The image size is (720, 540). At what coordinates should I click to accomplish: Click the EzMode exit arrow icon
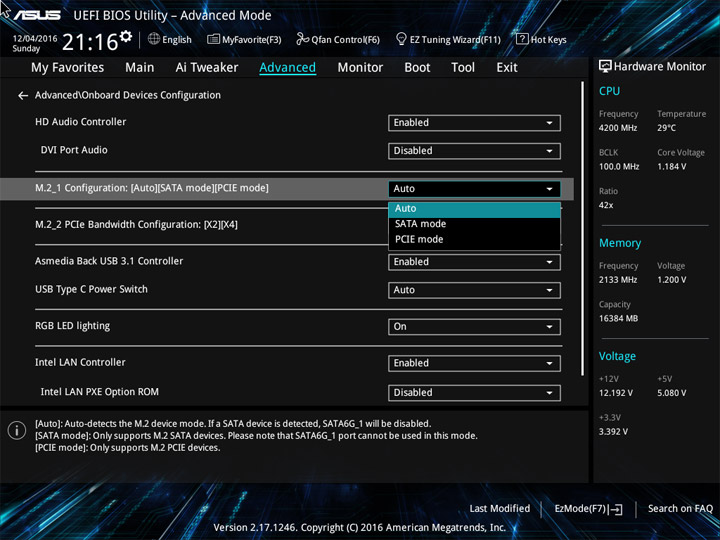click(616, 509)
